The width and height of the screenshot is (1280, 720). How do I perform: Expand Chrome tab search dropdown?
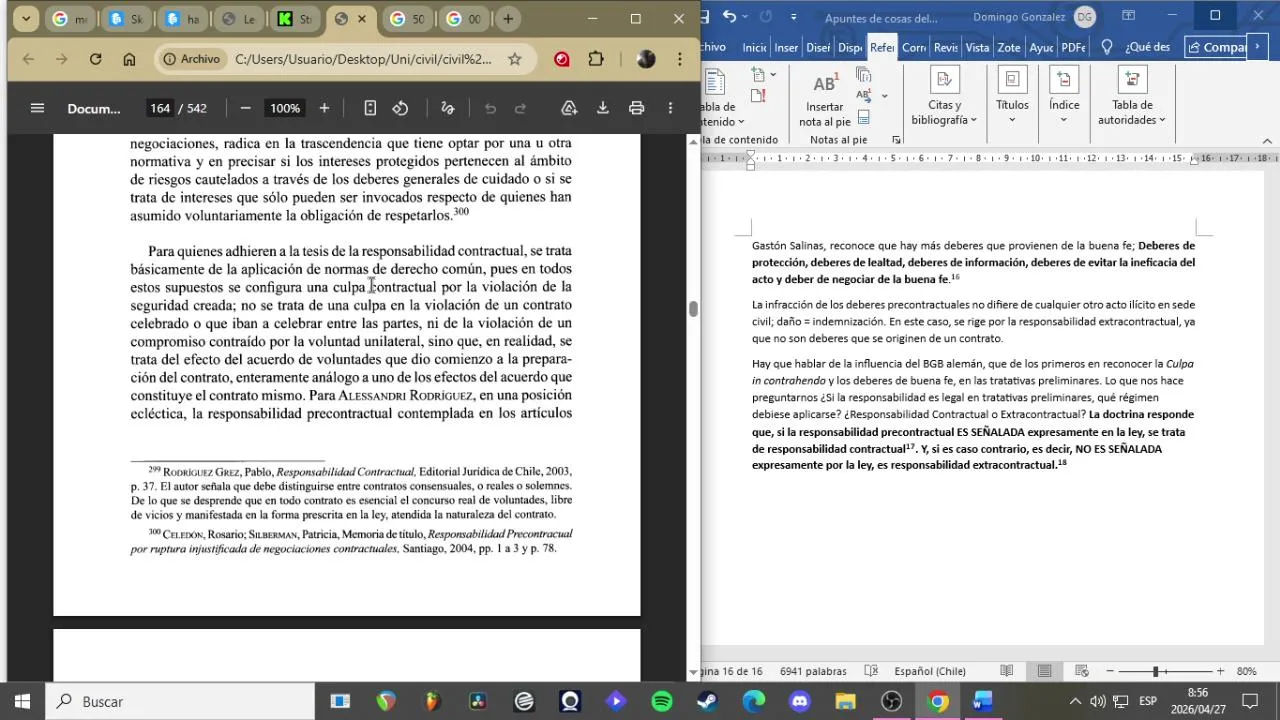[26, 19]
